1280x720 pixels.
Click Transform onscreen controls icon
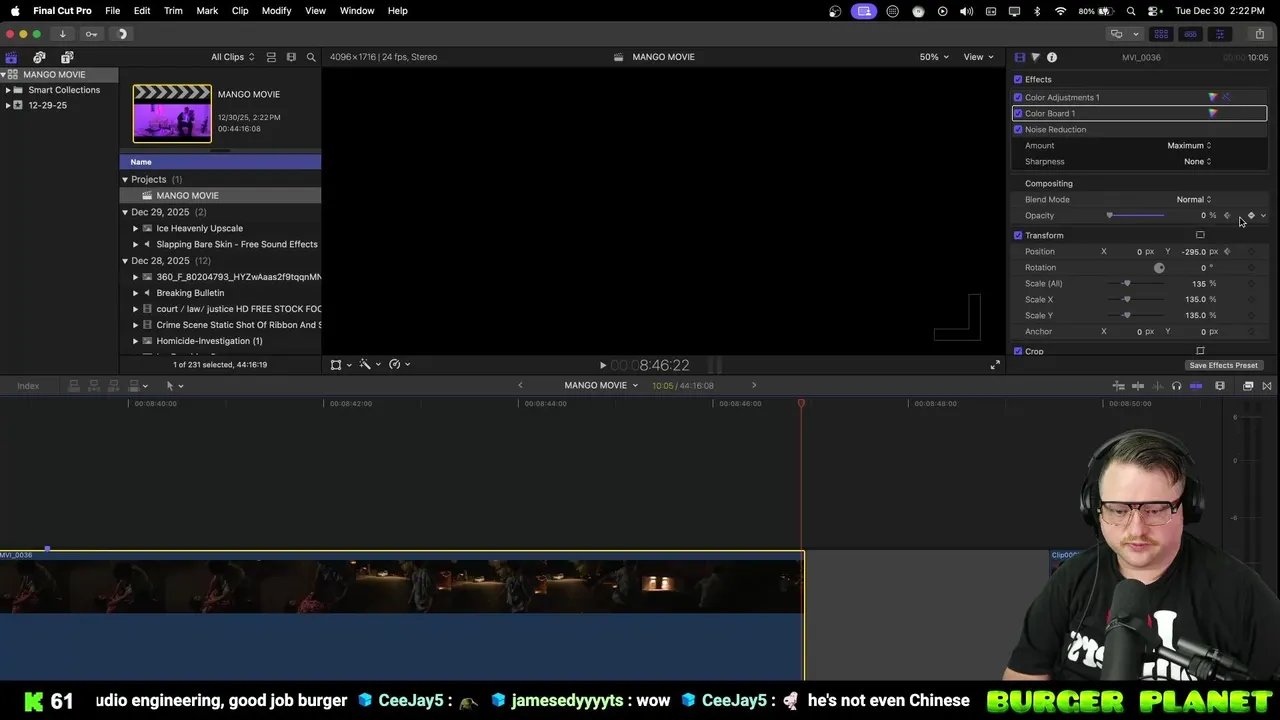1200,235
